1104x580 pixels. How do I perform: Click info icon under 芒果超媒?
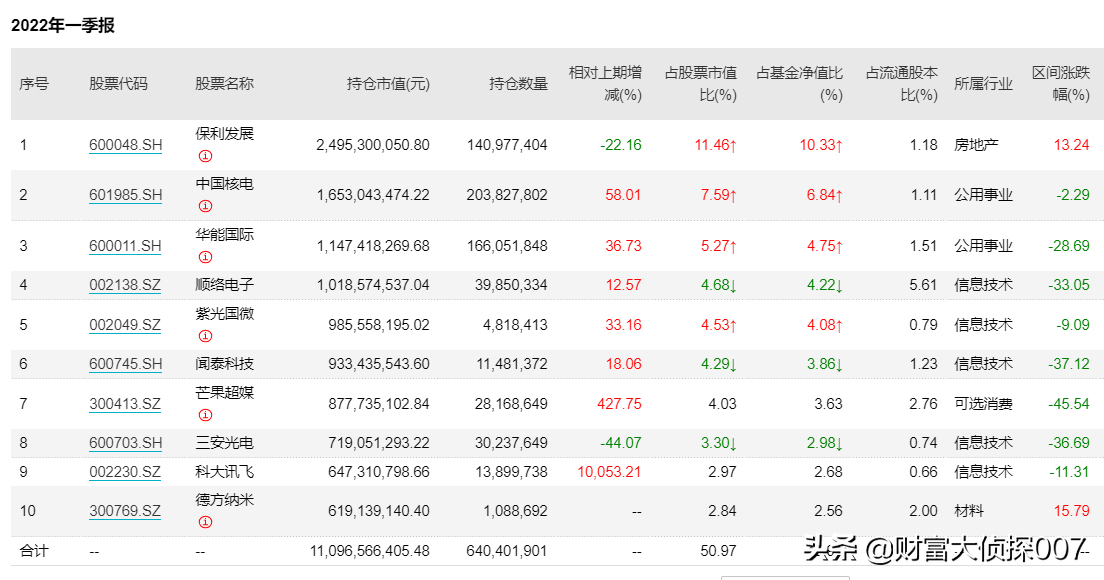205,415
